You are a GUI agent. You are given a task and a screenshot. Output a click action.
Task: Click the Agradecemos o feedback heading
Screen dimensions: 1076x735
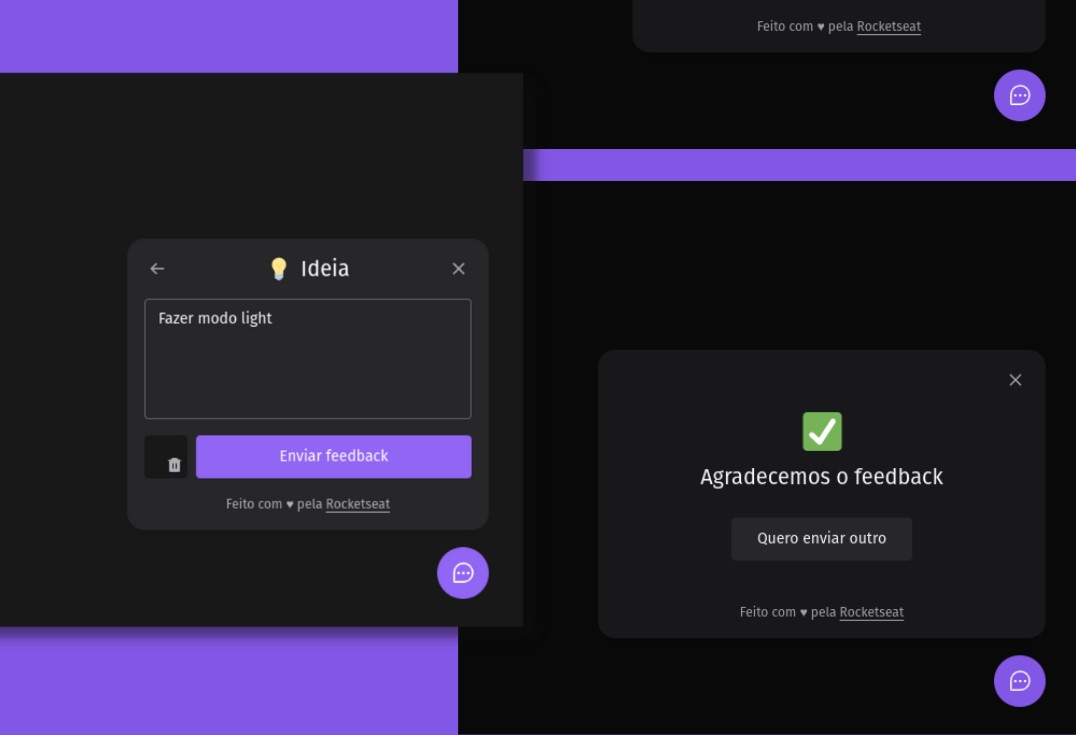821,477
